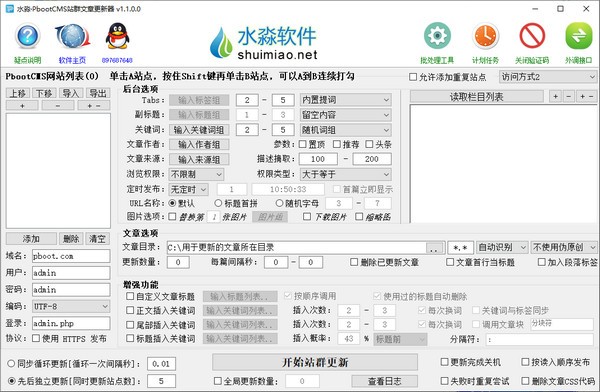
Task: Tick 正文插入关键词 checkbox
Action: coord(130,310)
